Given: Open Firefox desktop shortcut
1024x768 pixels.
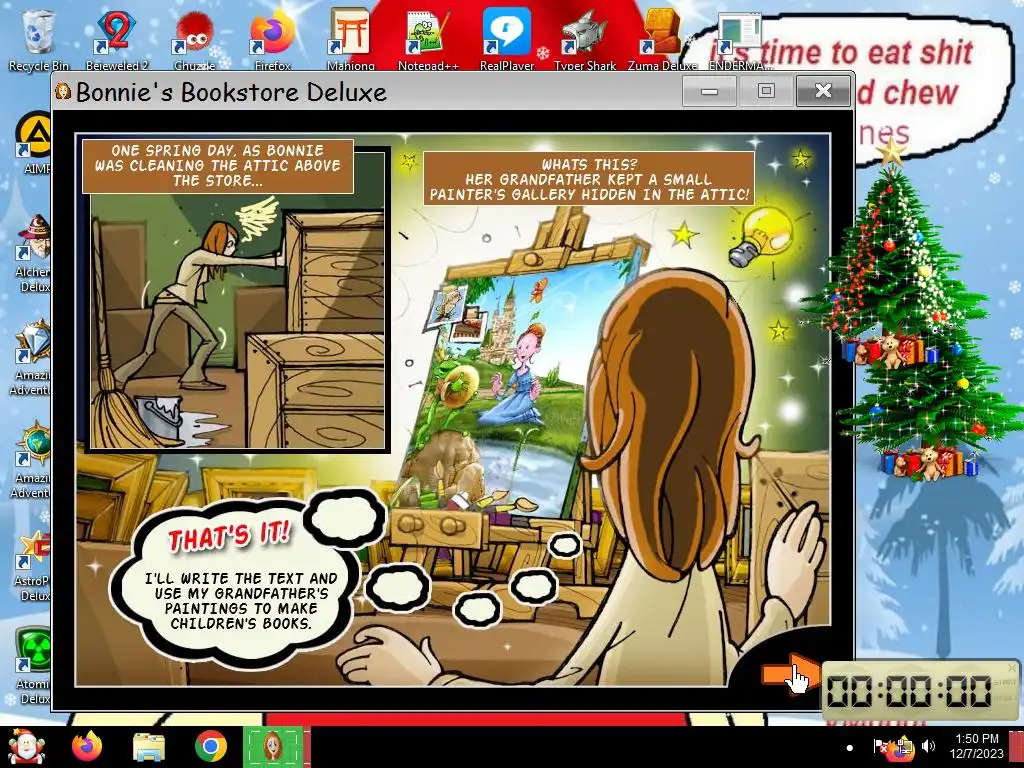Looking at the screenshot, I should pyautogui.click(x=272, y=38).
